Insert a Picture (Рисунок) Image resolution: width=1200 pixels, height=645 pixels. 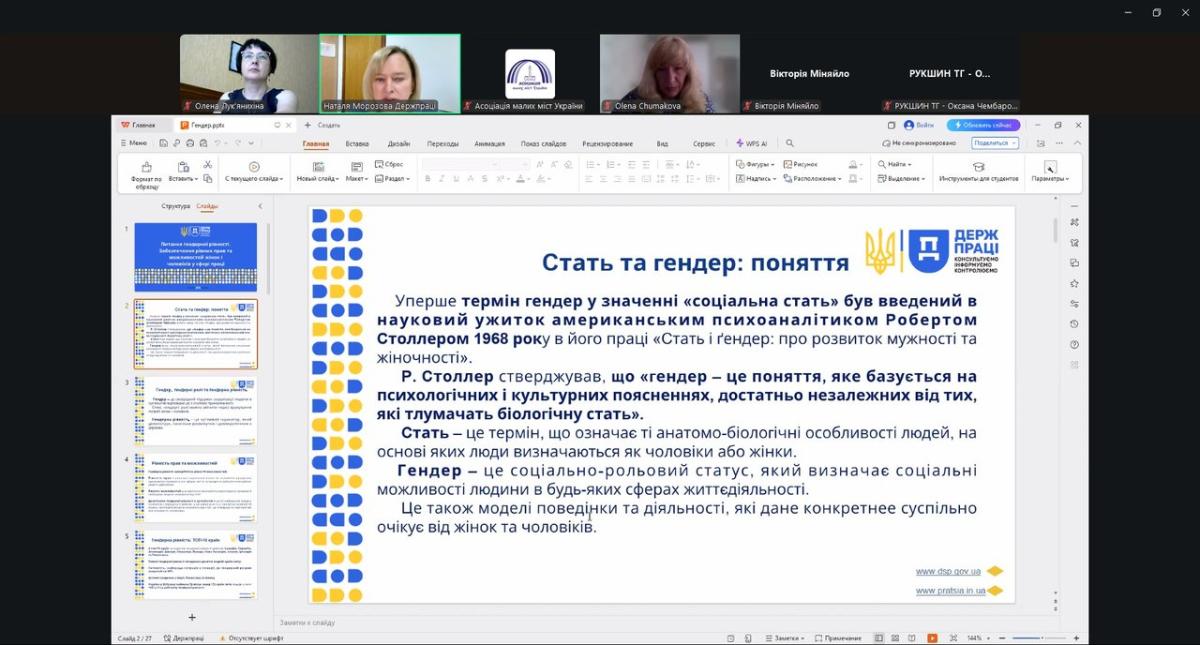[801, 164]
